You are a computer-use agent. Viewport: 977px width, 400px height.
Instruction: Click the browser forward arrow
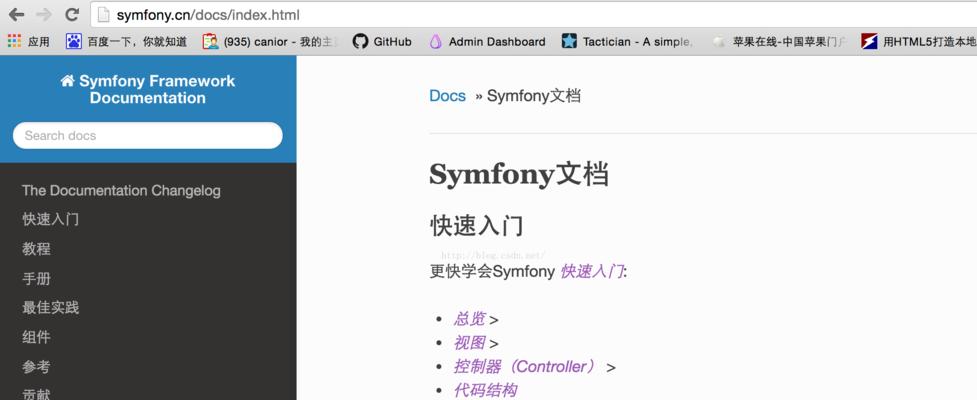click(x=44, y=15)
